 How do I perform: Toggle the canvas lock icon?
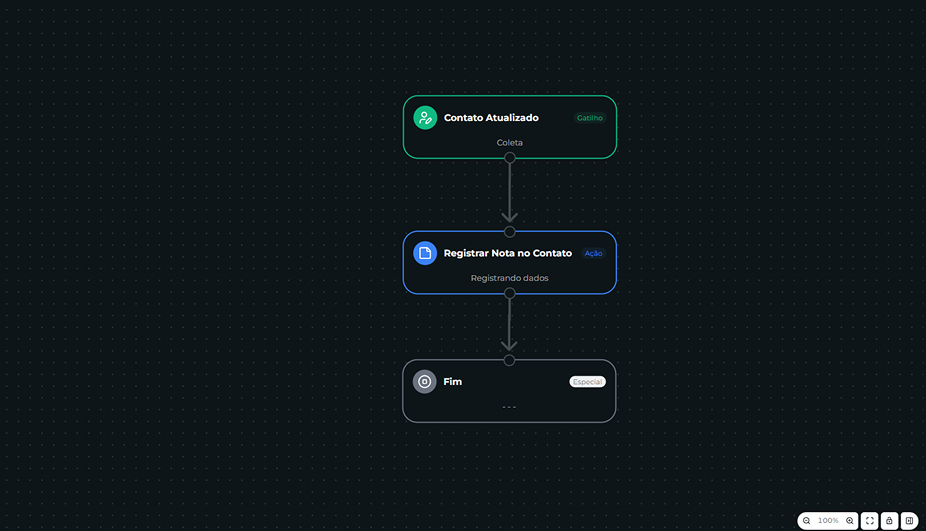(x=889, y=520)
